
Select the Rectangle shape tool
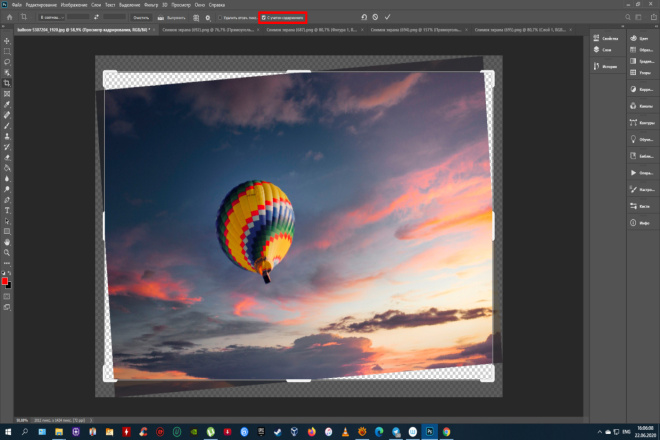pyautogui.click(x=7, y=232)
